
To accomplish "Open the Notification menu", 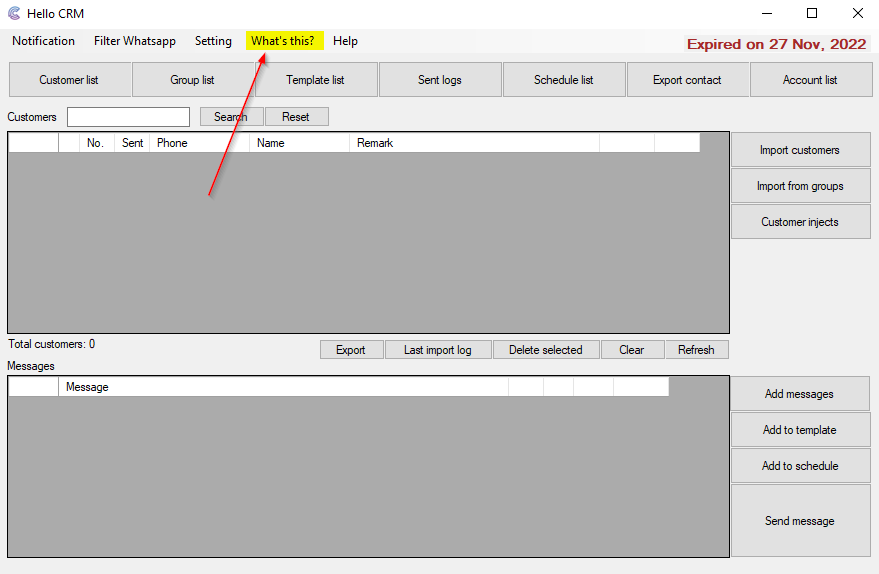I will [x=43, y=41].
